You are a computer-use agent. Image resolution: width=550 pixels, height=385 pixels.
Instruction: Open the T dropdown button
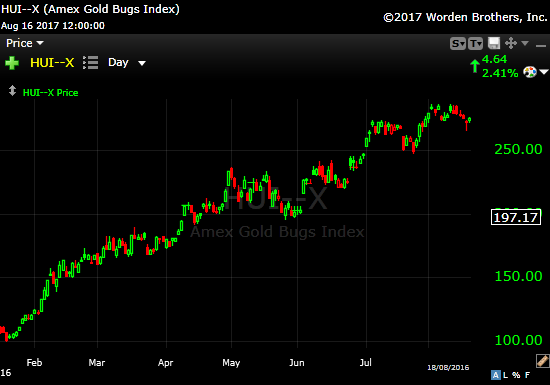tap(475, 44)
